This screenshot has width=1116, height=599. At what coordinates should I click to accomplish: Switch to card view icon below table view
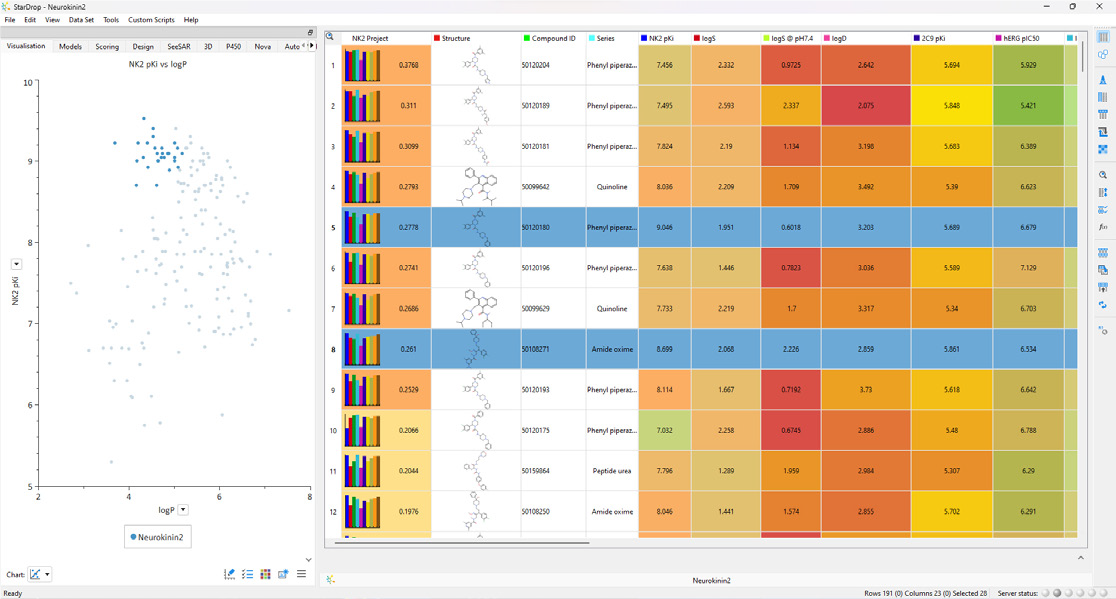1103,55
